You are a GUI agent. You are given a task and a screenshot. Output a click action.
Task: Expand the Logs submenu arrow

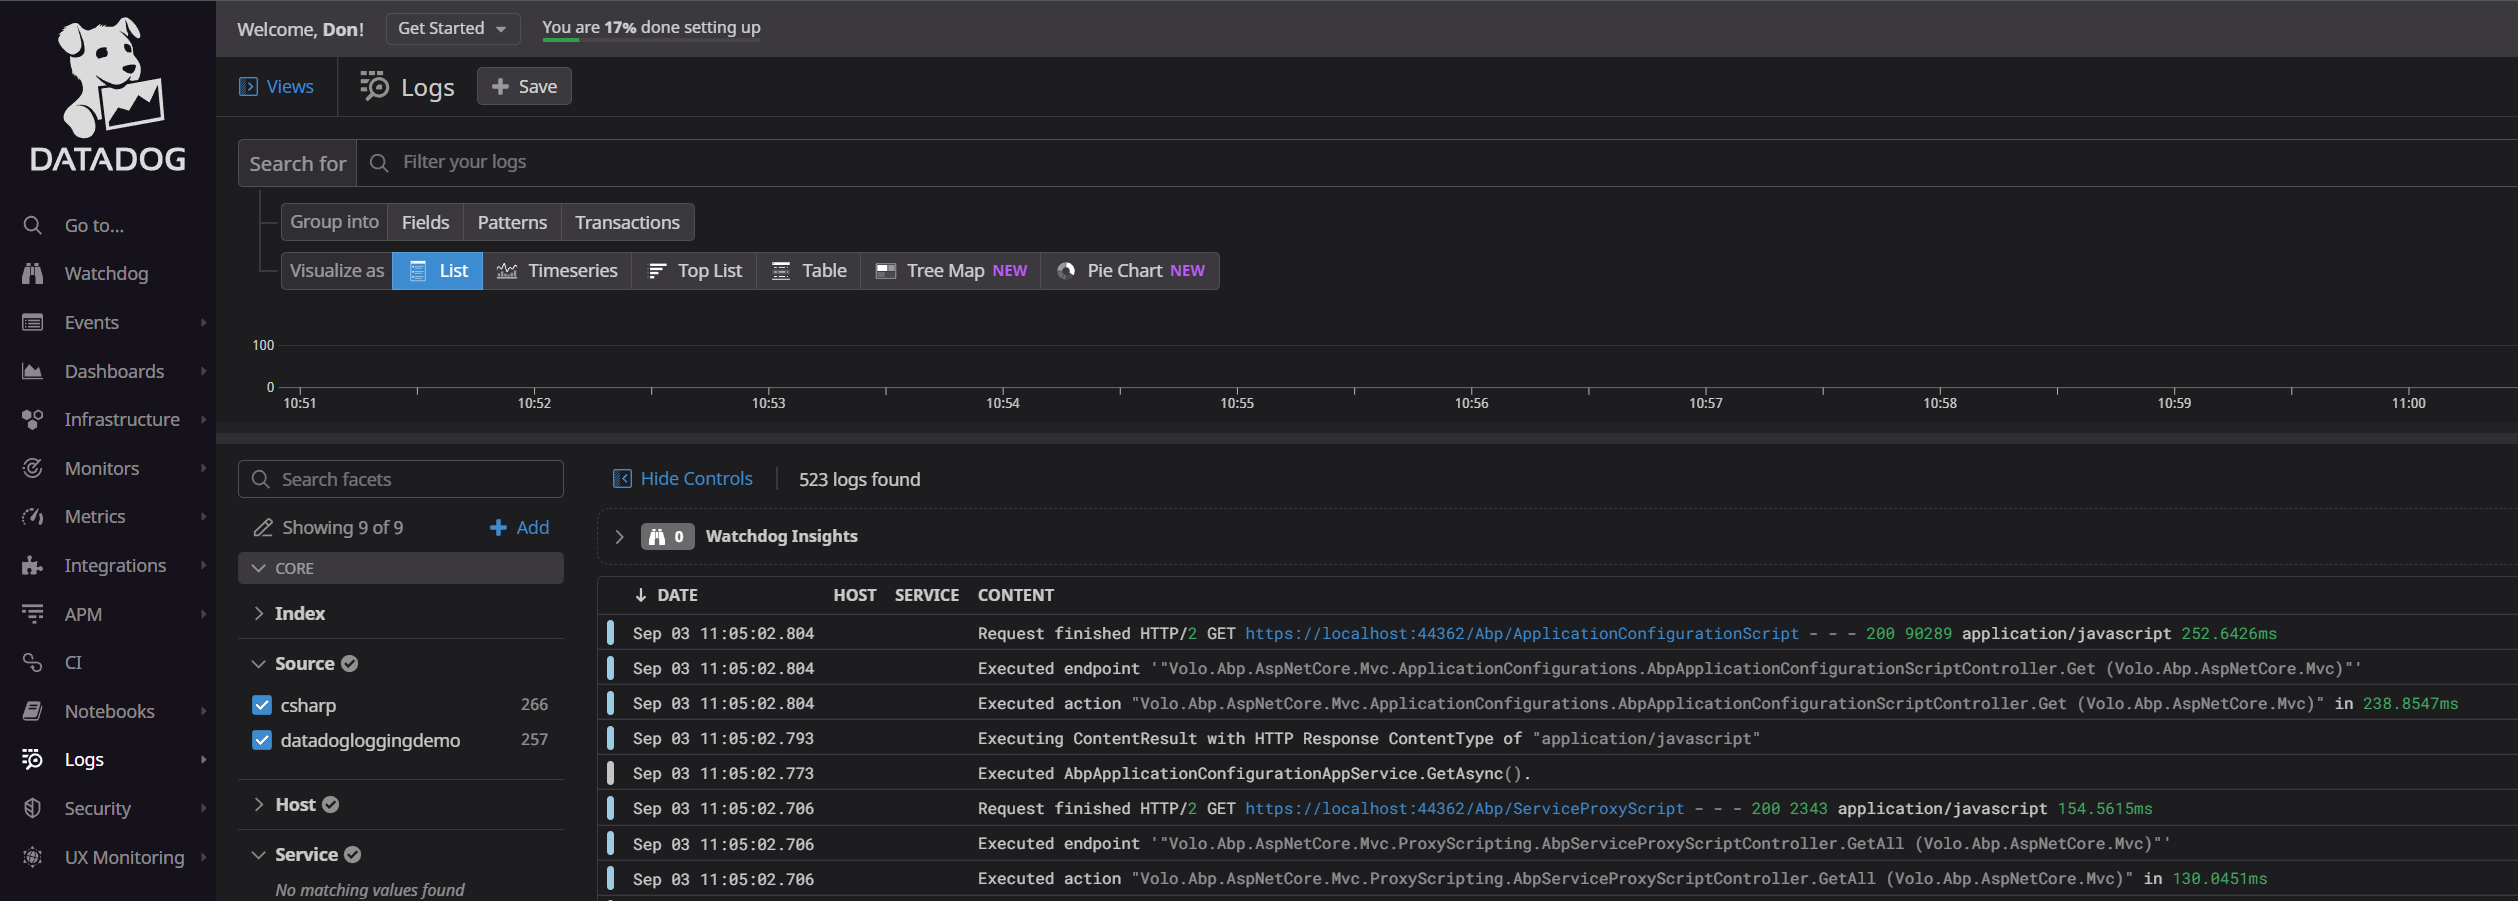(x=203, y=760)
